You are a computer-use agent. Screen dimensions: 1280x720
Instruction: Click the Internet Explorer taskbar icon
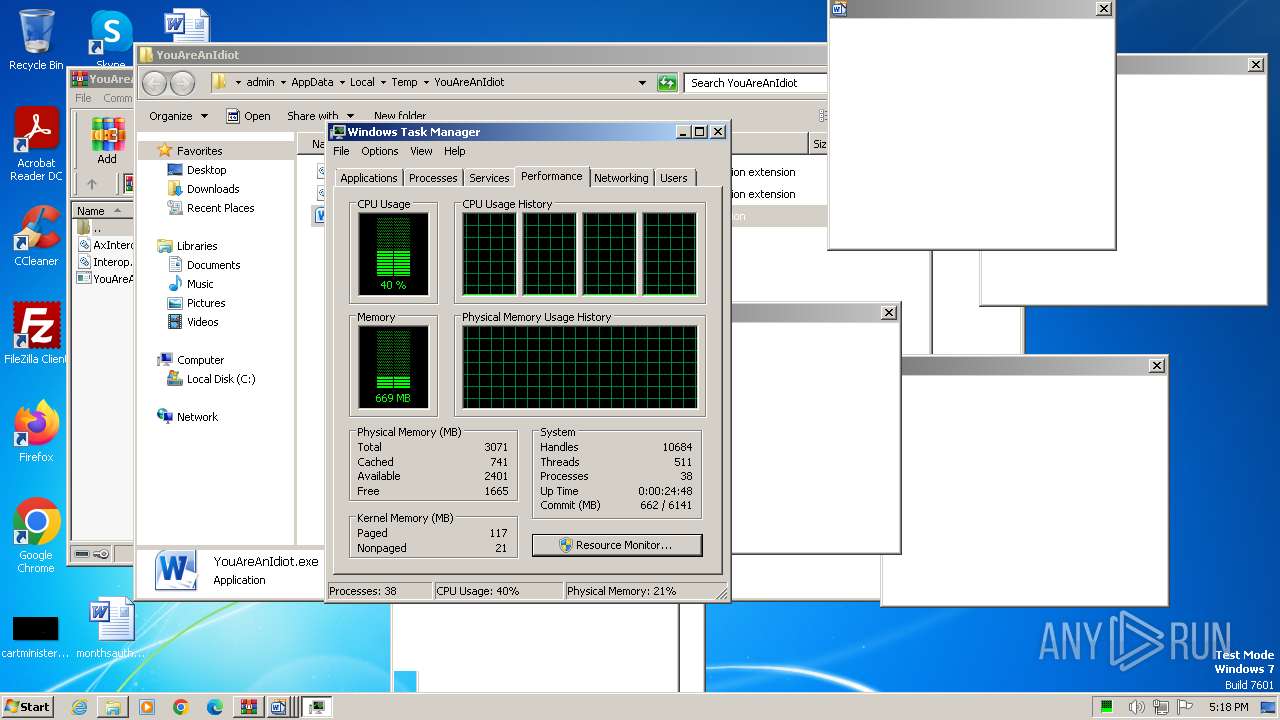79,707
